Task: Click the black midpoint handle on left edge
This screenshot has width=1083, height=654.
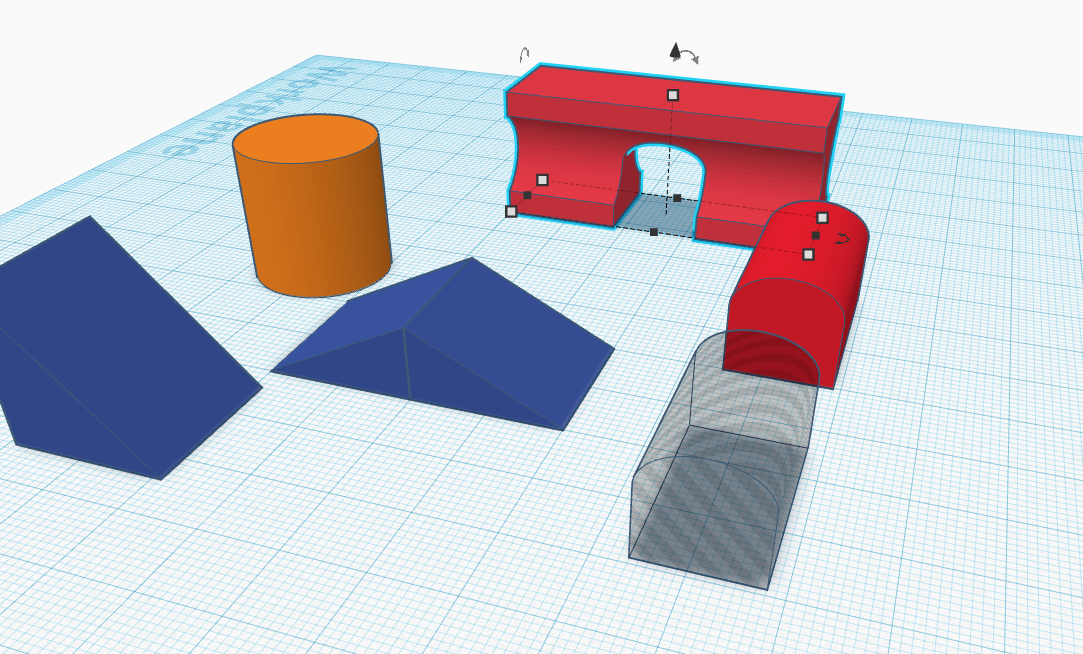Action: [528, 195]
